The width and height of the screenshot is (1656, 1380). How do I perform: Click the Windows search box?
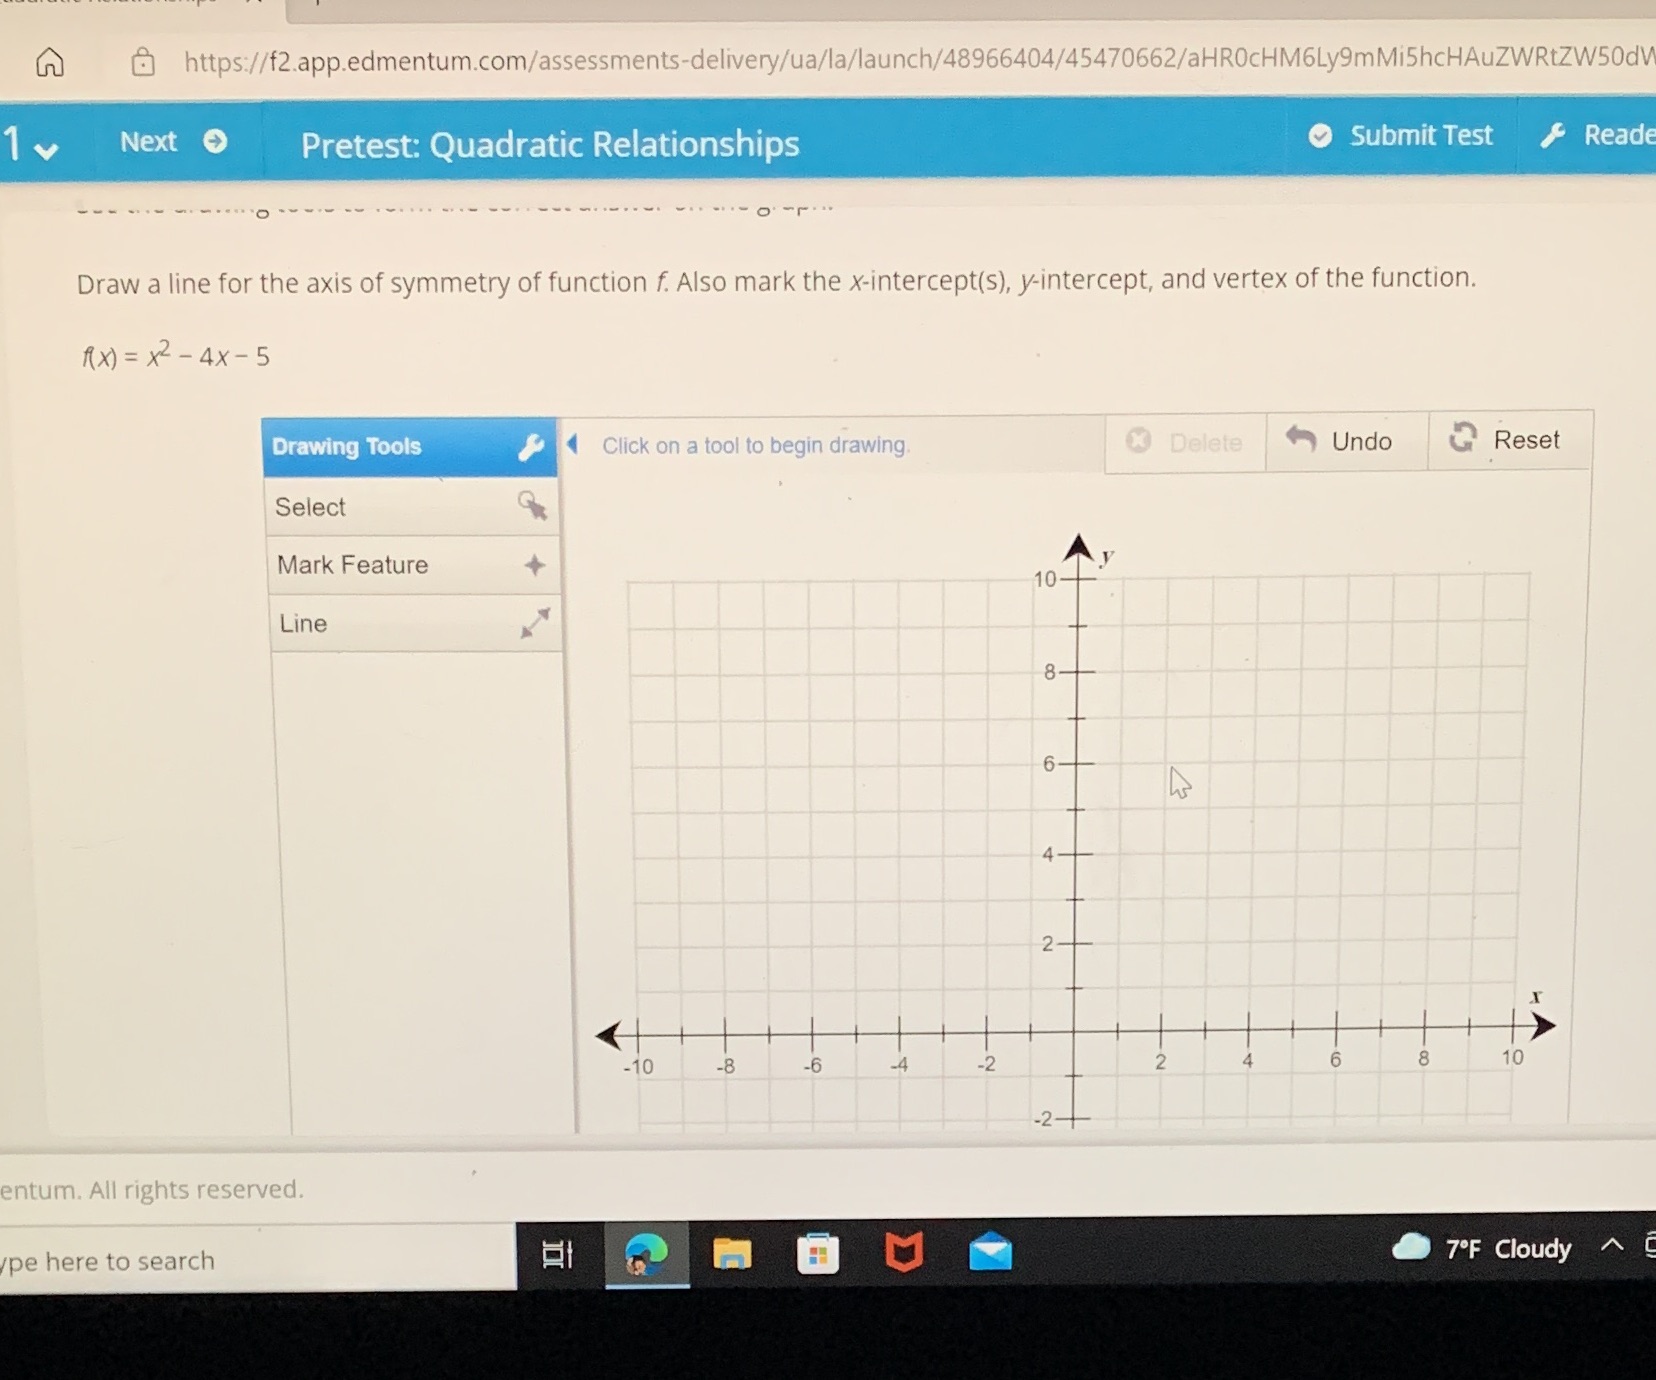[258, 1260]
